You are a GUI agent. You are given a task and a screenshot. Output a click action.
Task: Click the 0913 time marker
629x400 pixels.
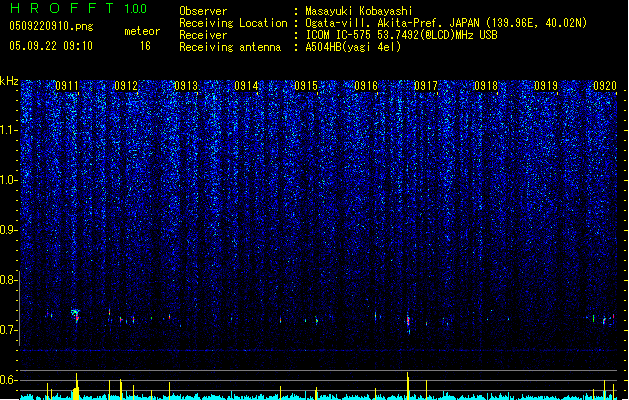pos(186,86)
